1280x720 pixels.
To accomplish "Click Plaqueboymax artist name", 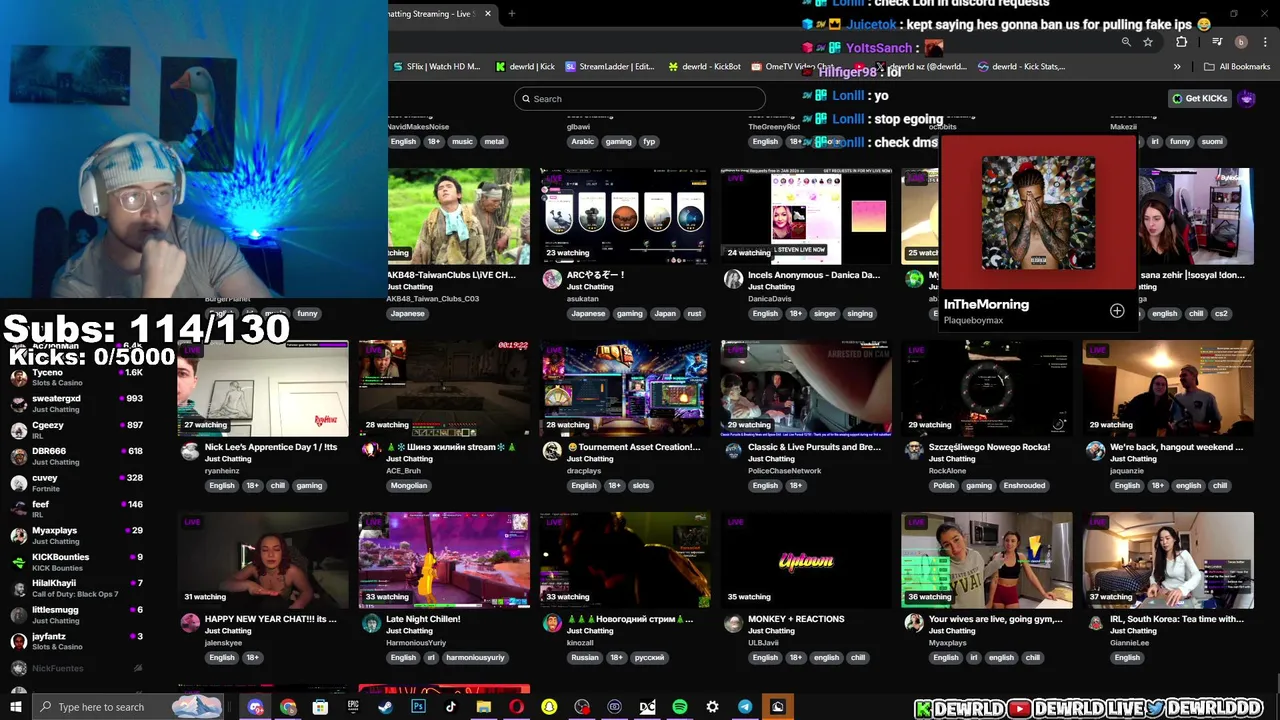I will click(973, 321).
